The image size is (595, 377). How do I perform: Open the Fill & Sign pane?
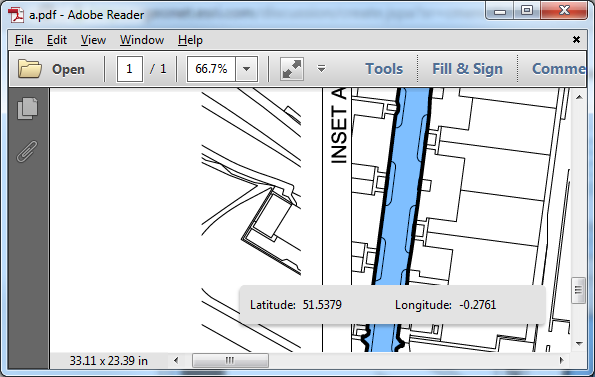468,69
